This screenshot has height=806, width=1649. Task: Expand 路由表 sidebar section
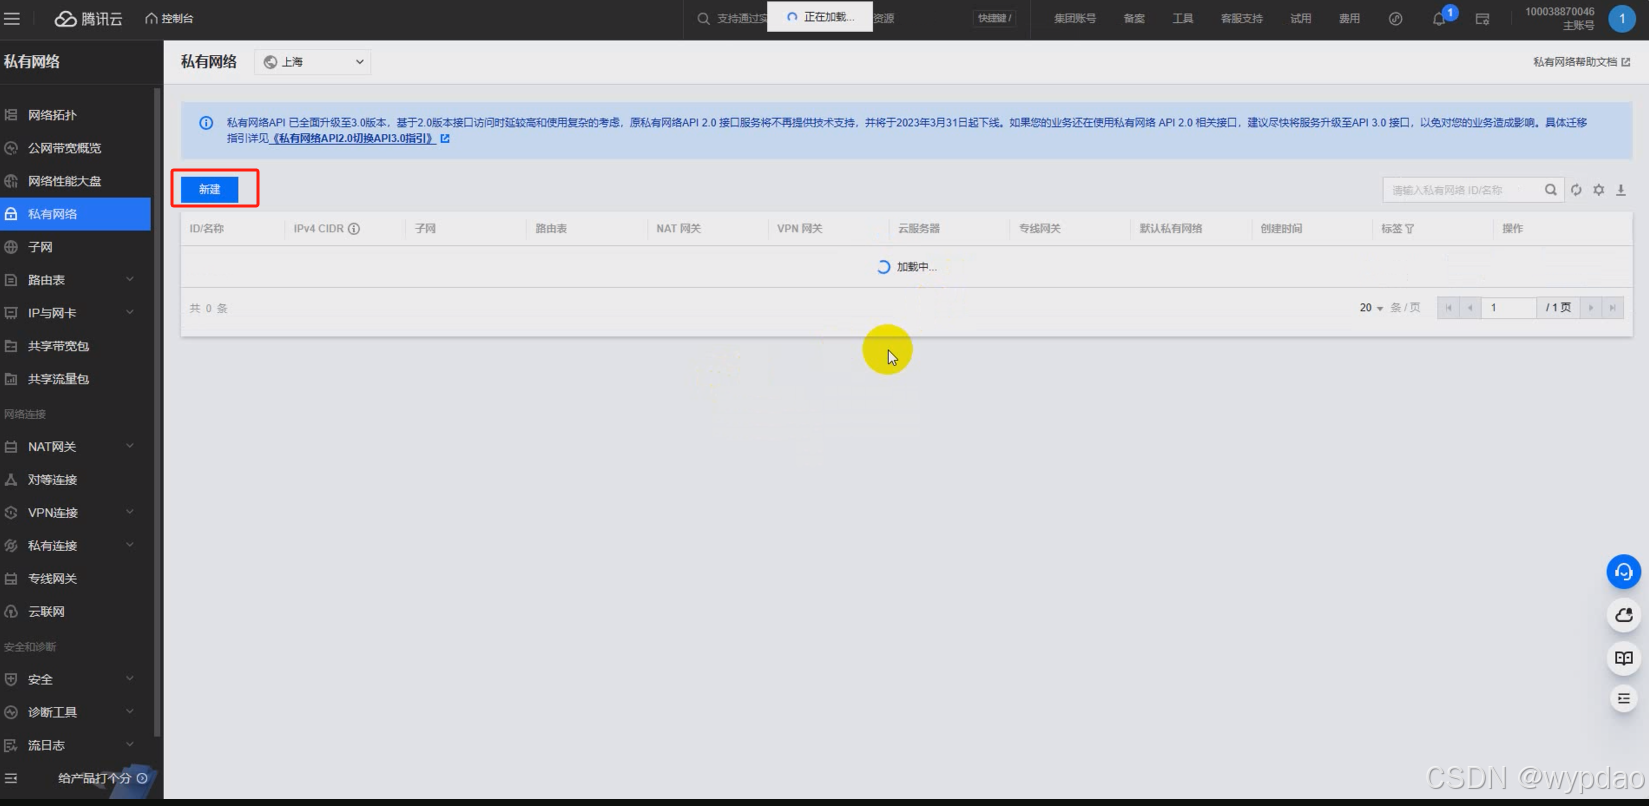pyautogui.click(x=76, y=280)
